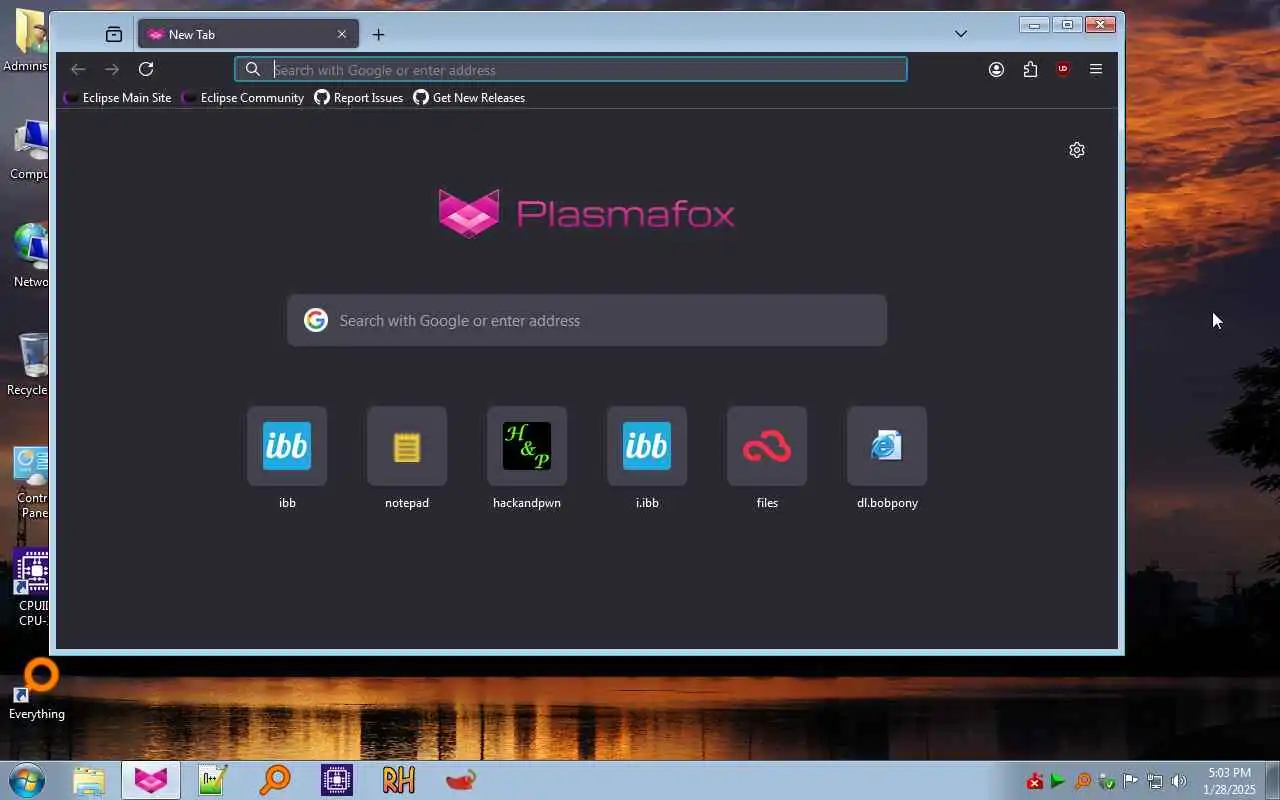Click the Show desktop strip

1272,780
